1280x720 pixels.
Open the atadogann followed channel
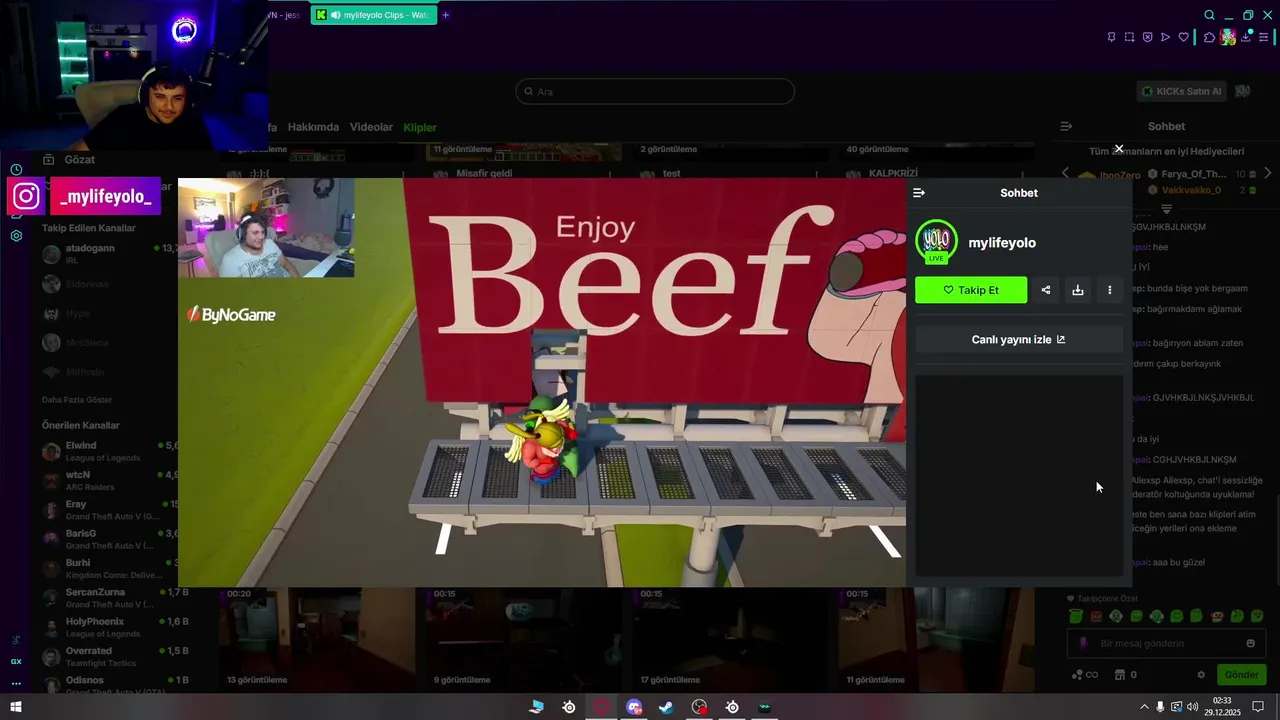pyautogui.click(x=108, y=253)
